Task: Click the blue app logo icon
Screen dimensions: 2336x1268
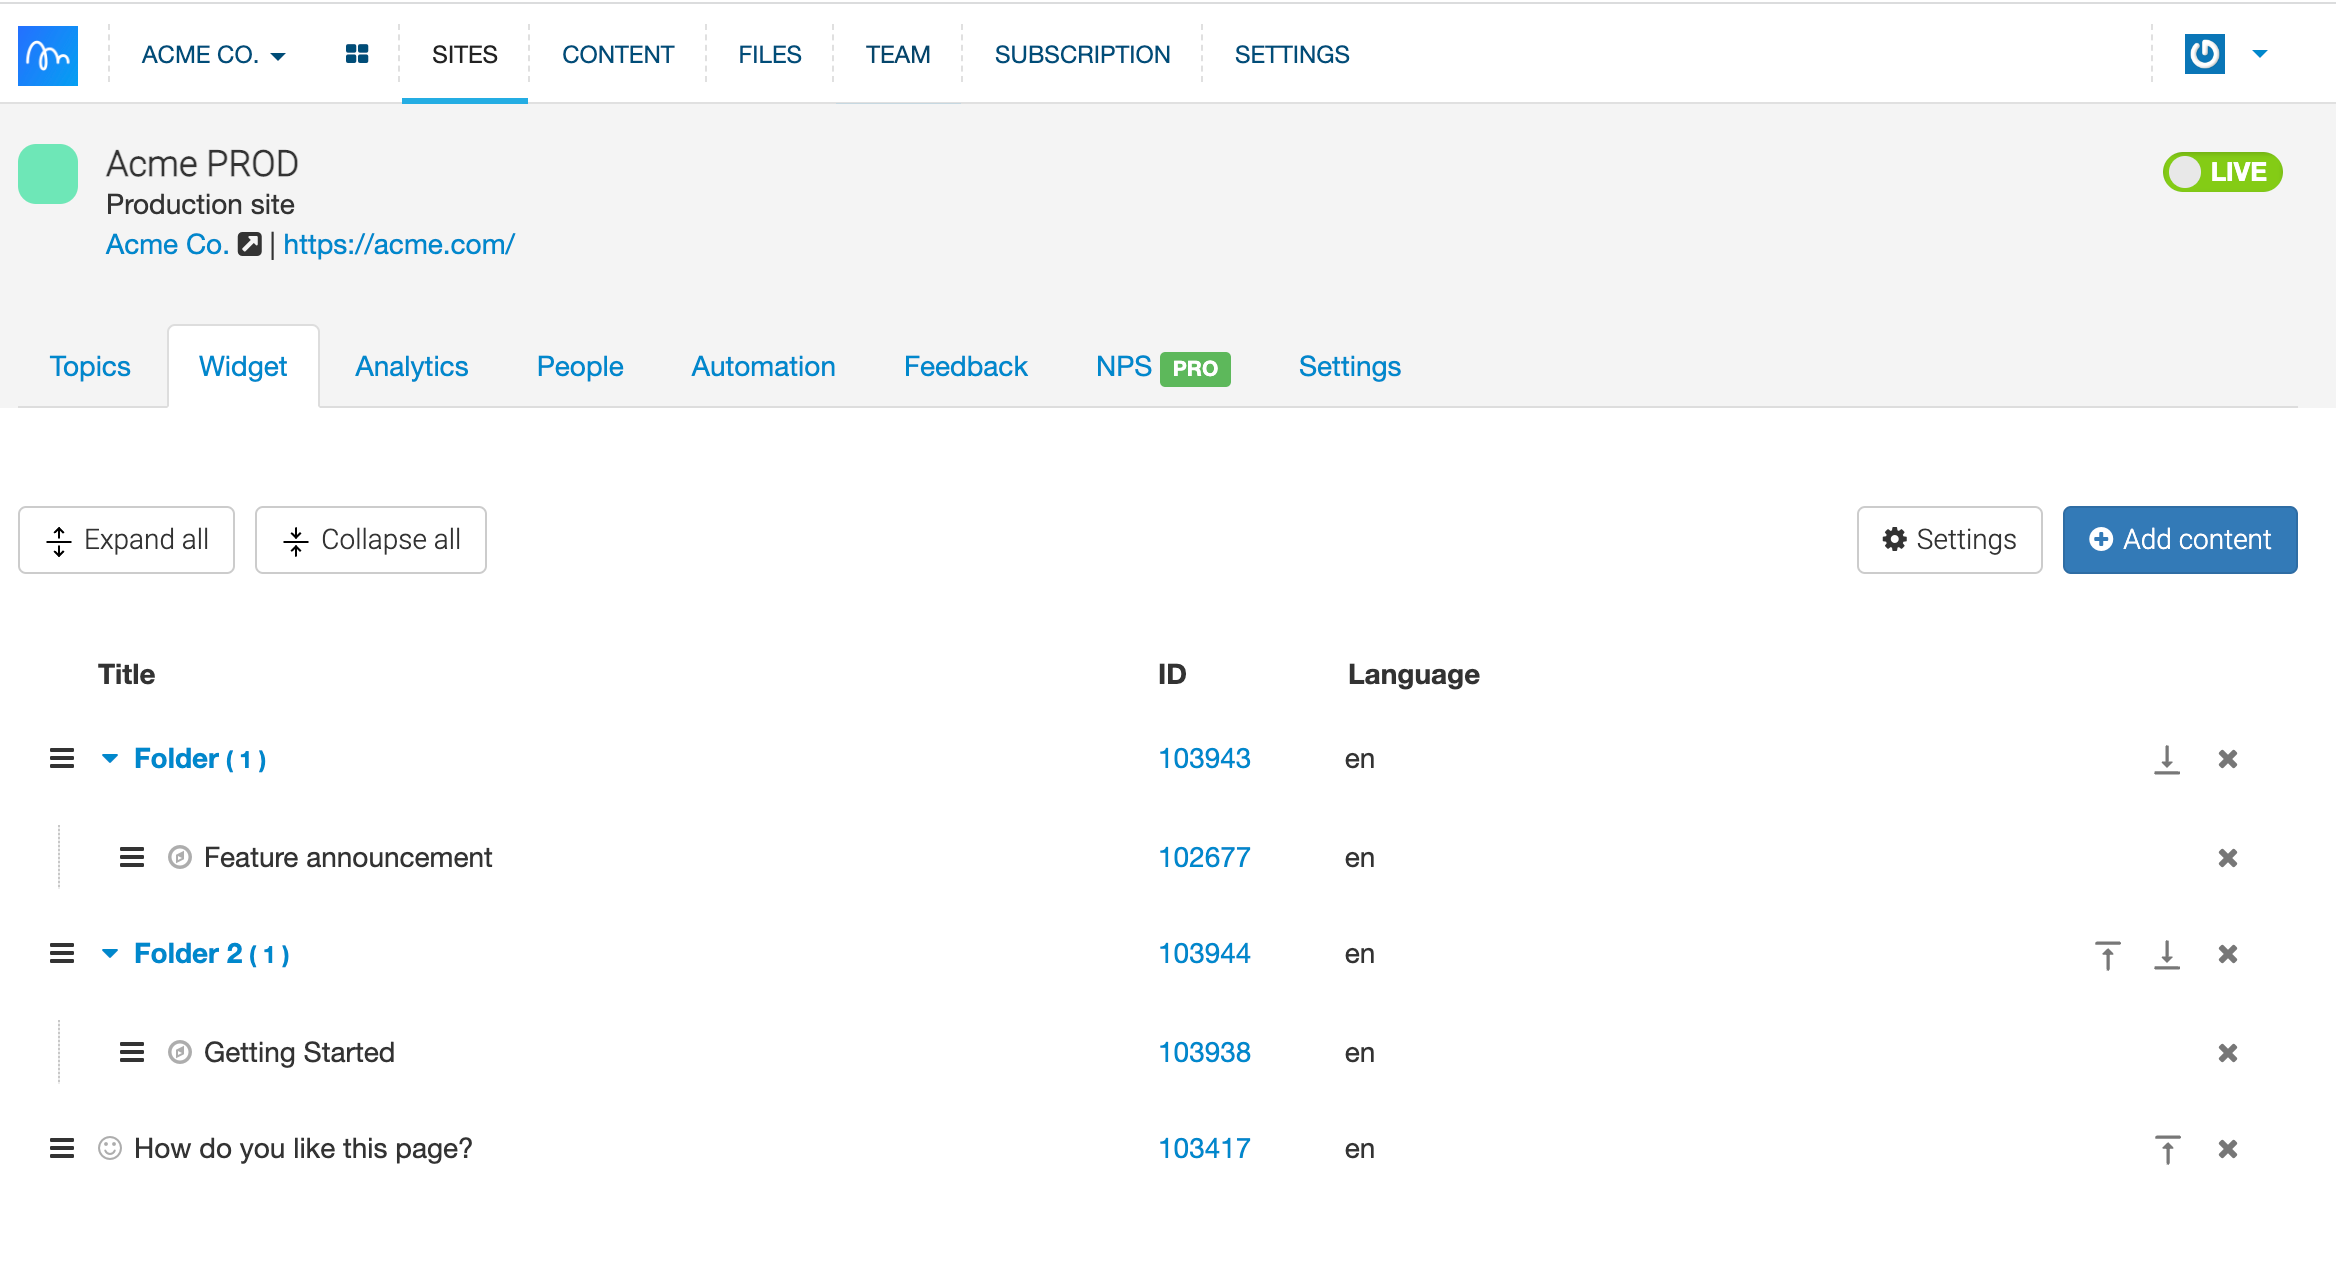Action: coord(48,55)
